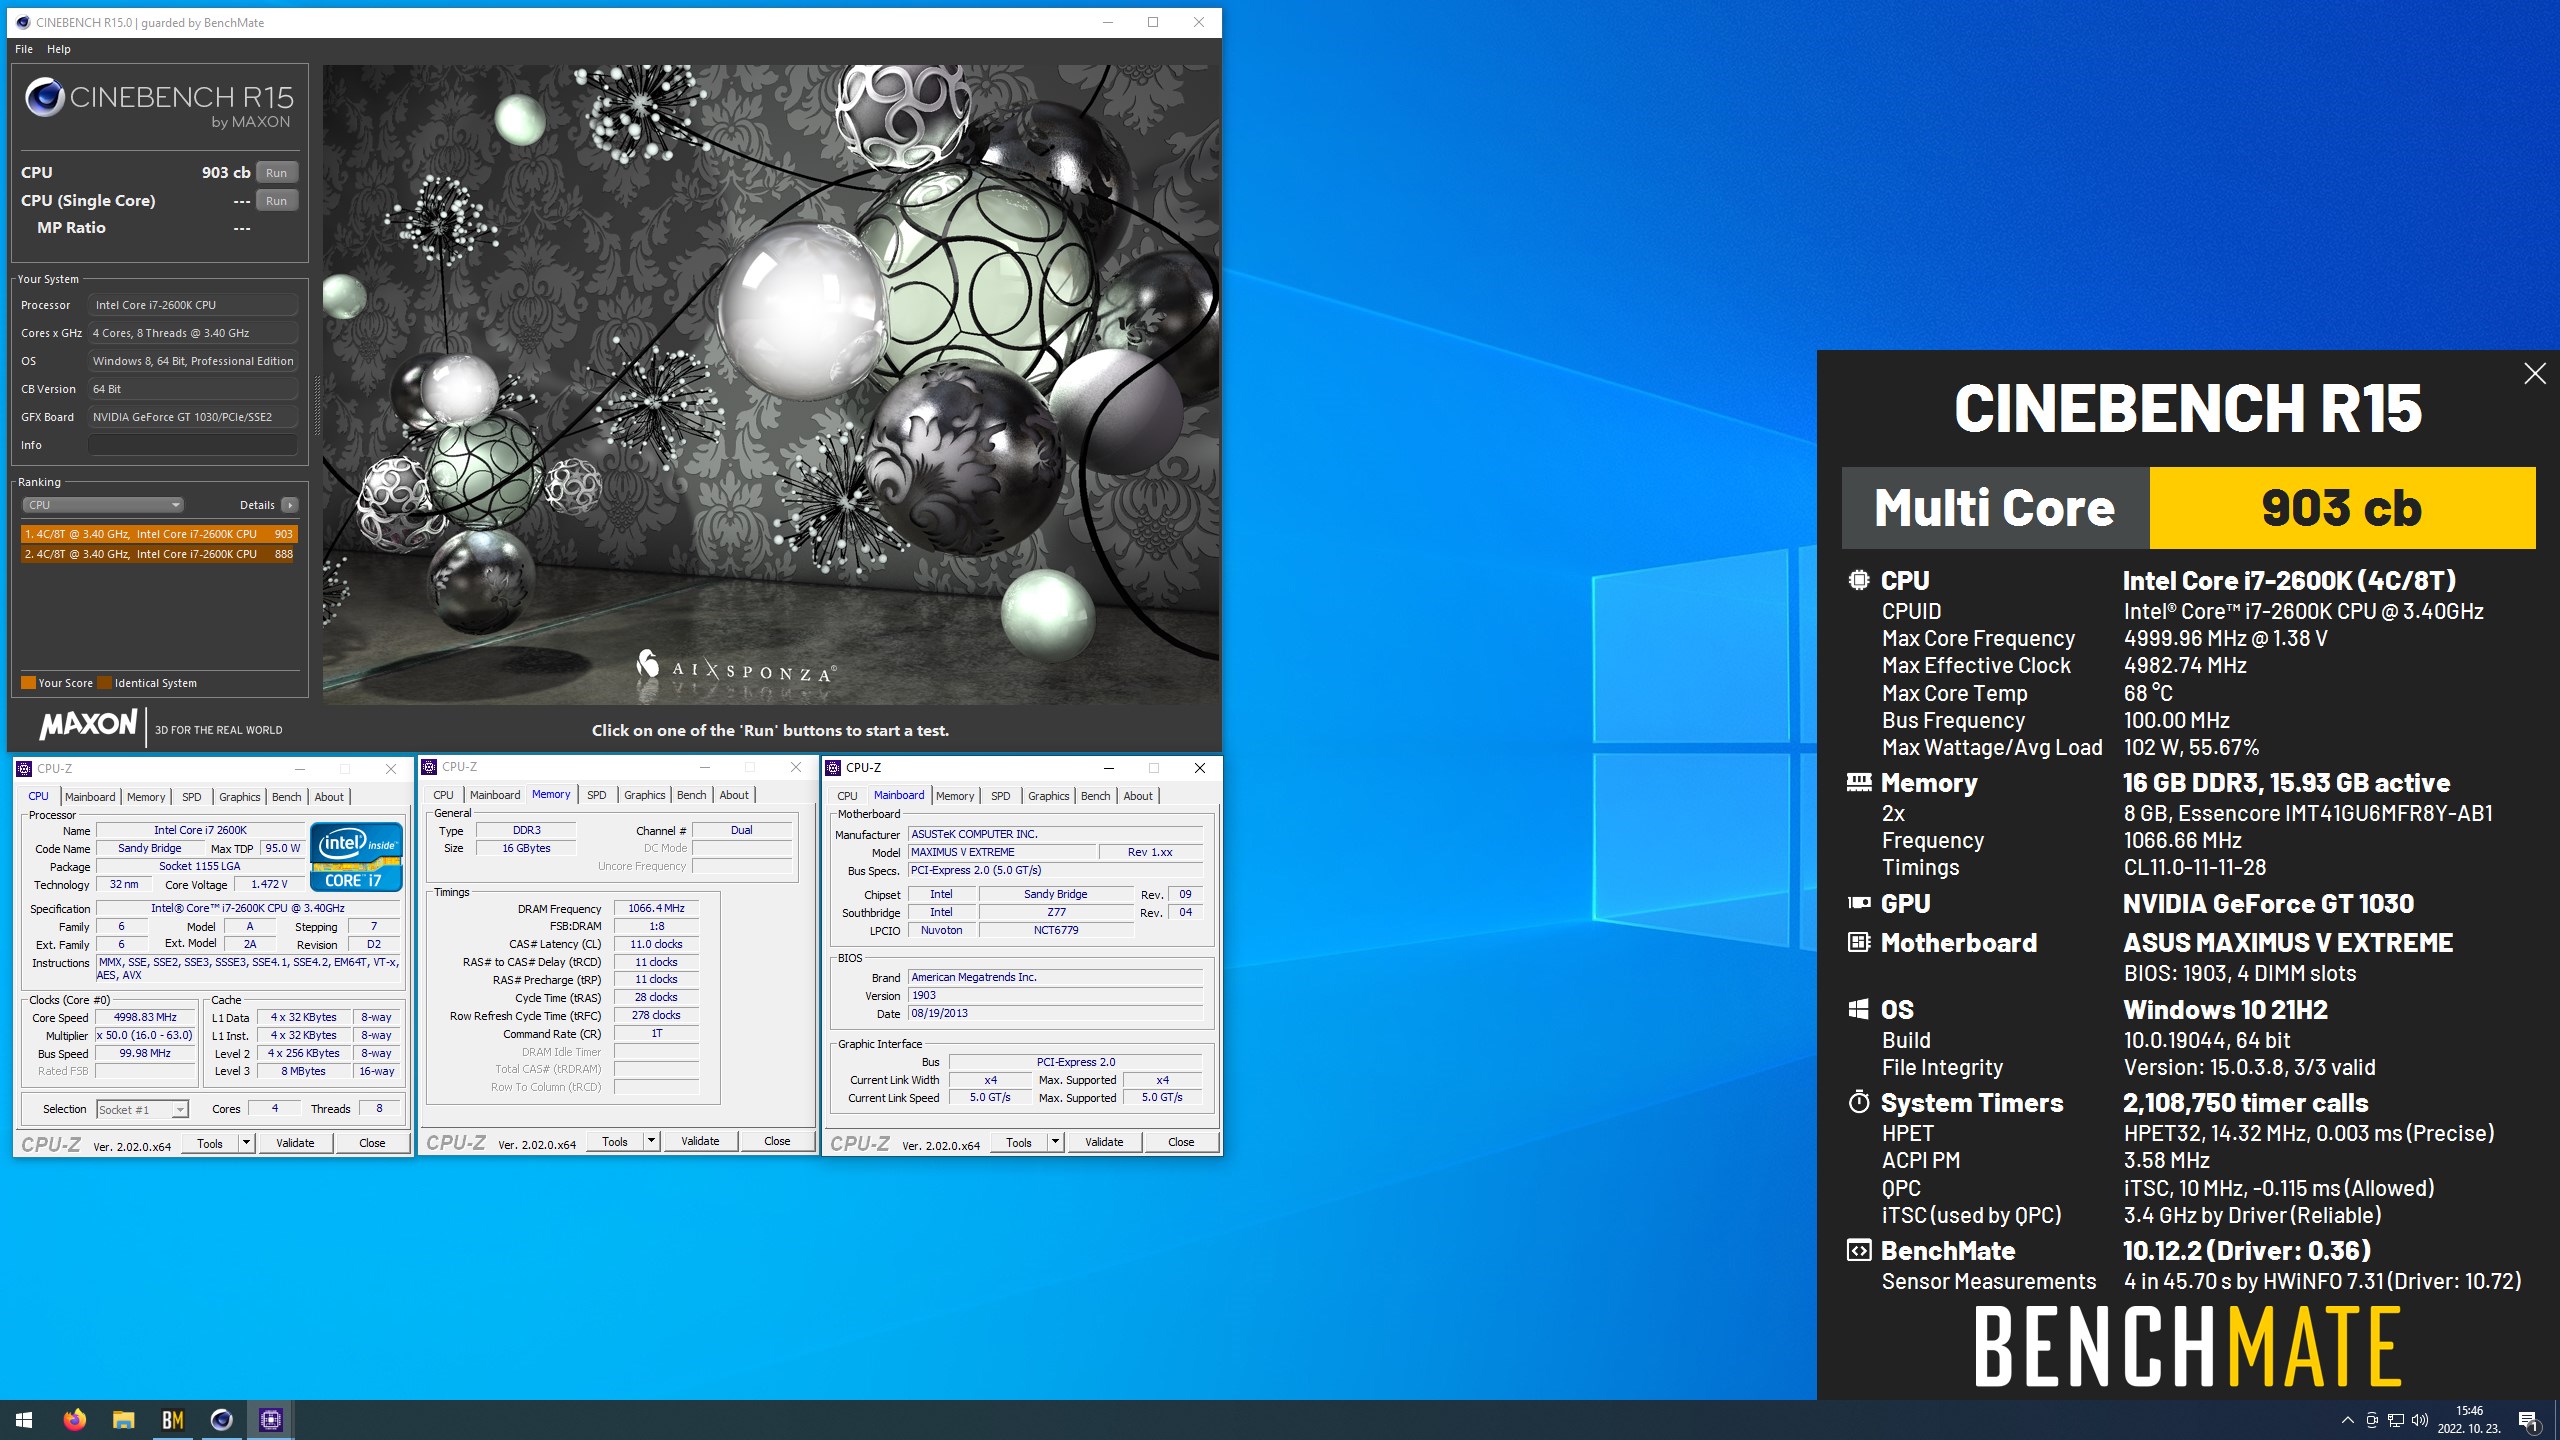
Task: Select ranking entry with score 888
Action: (x=159, y=554)
